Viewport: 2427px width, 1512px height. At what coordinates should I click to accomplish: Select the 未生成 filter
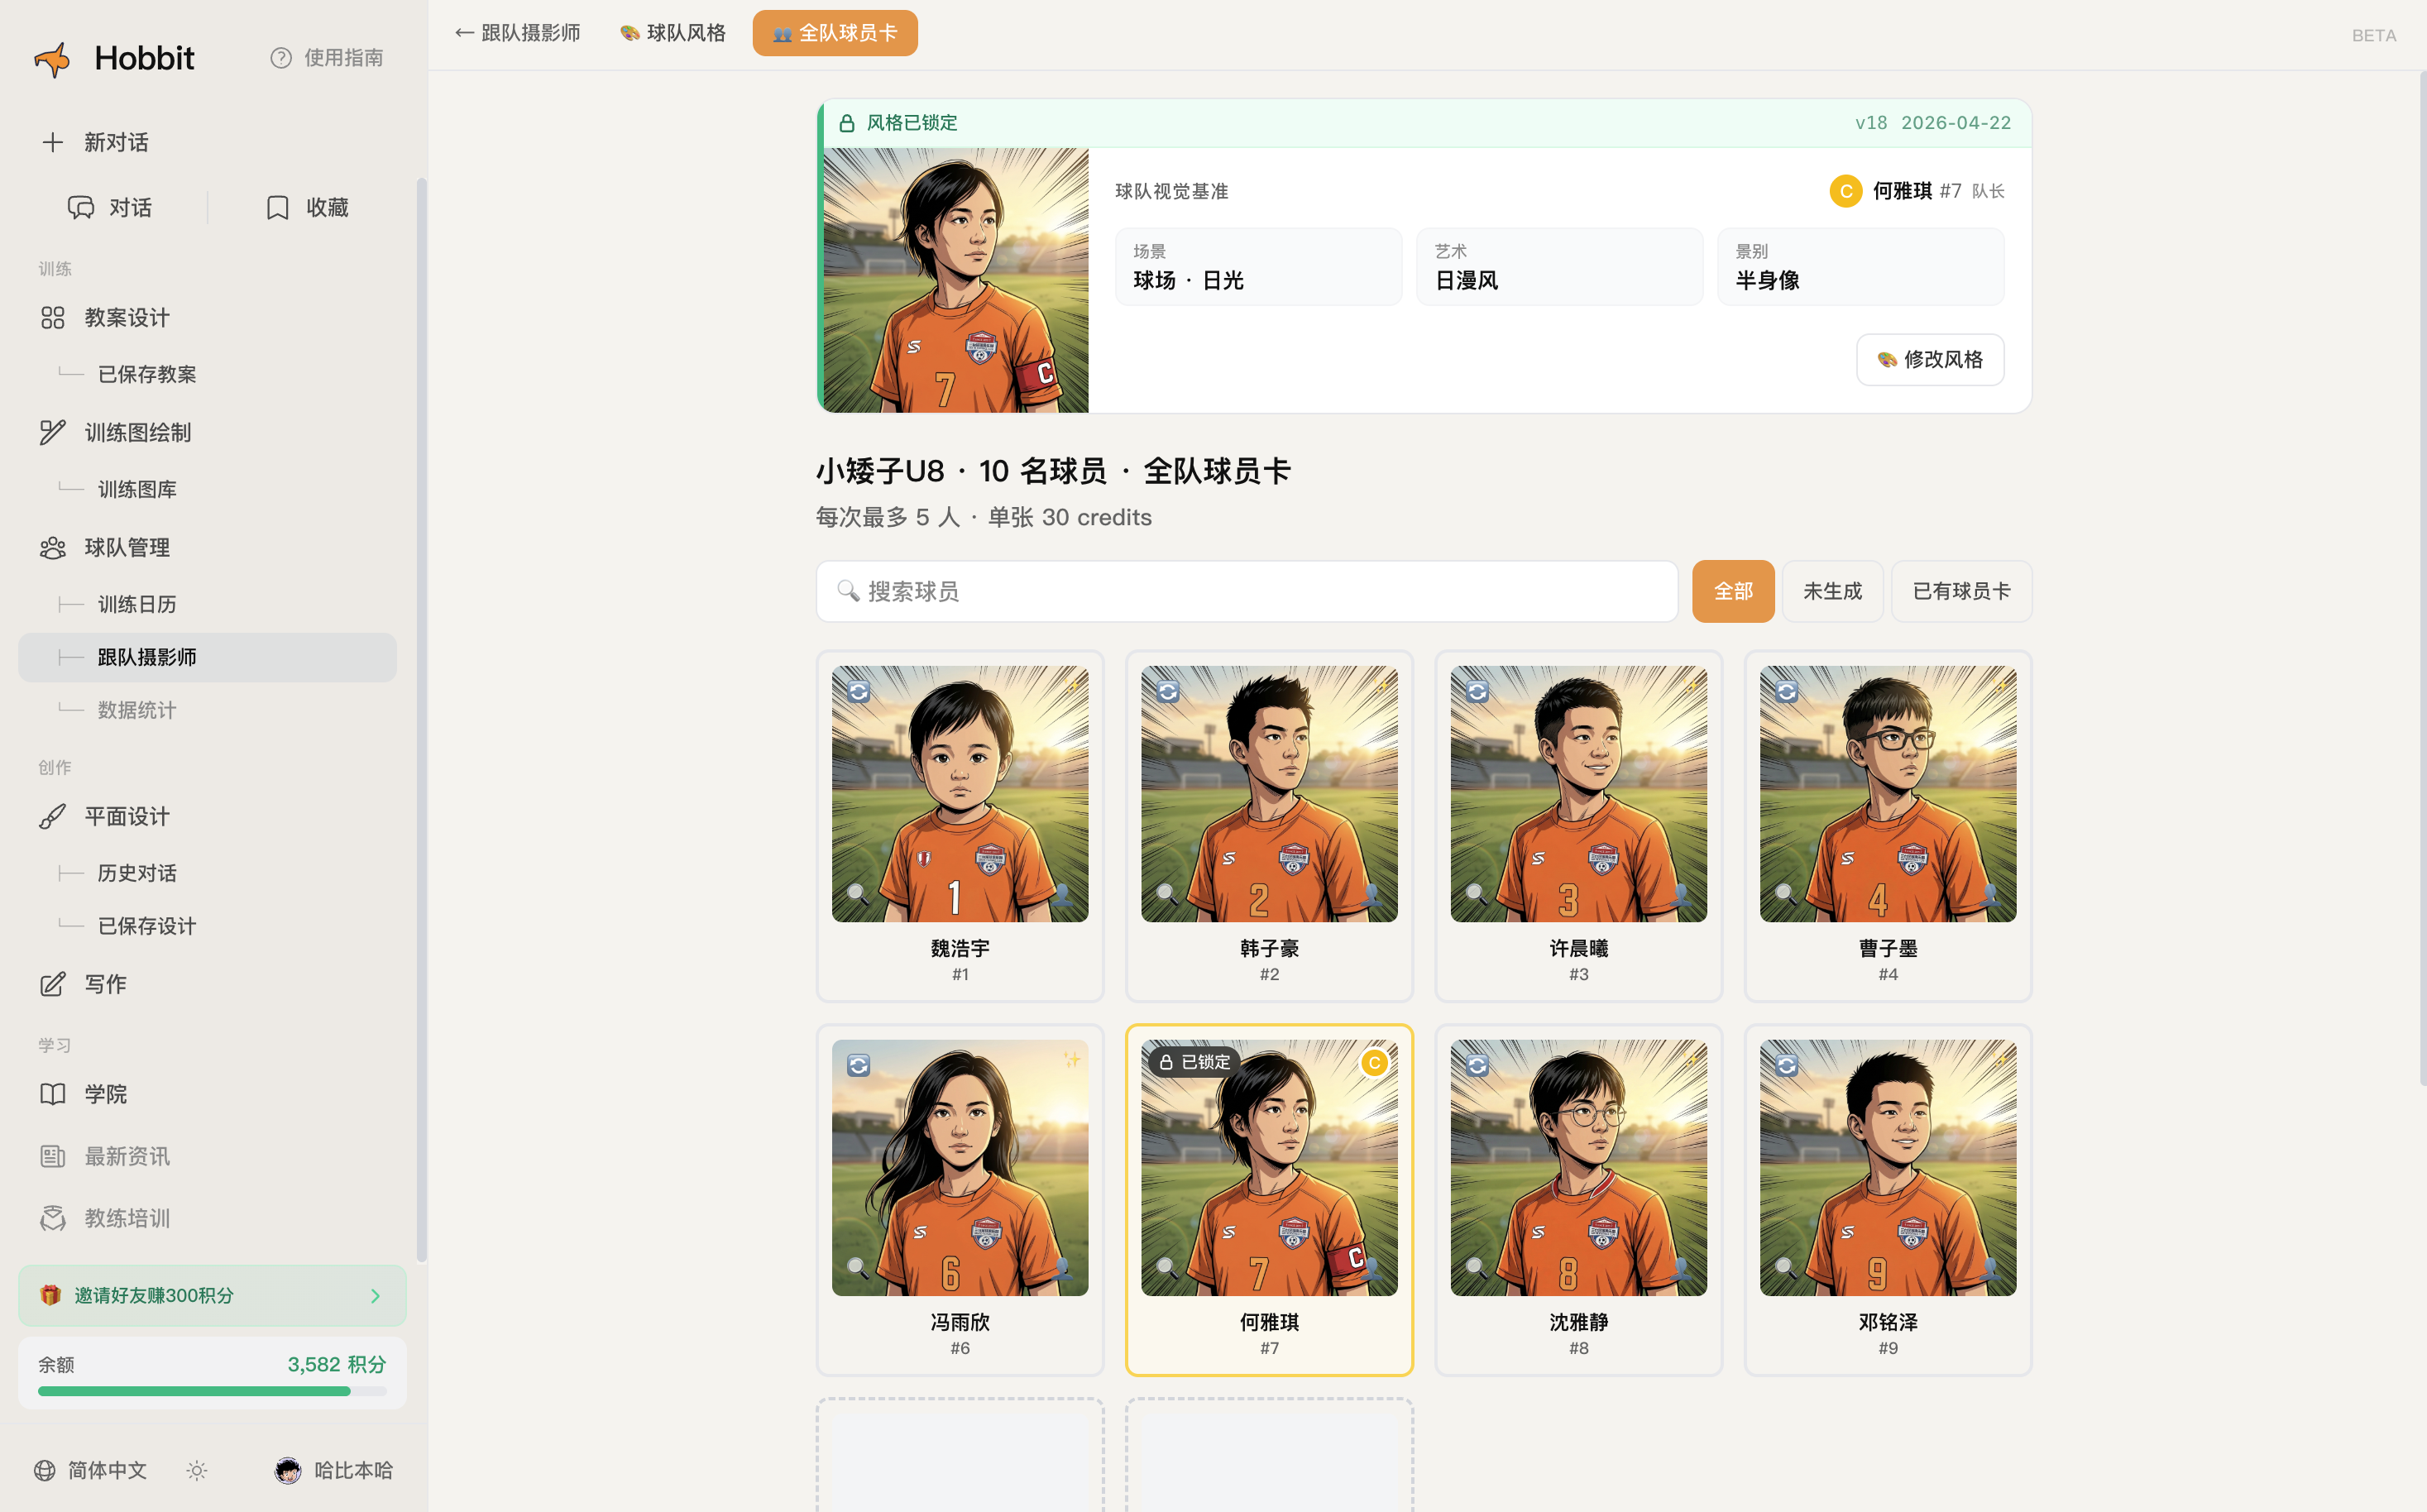click(1832, 591)
